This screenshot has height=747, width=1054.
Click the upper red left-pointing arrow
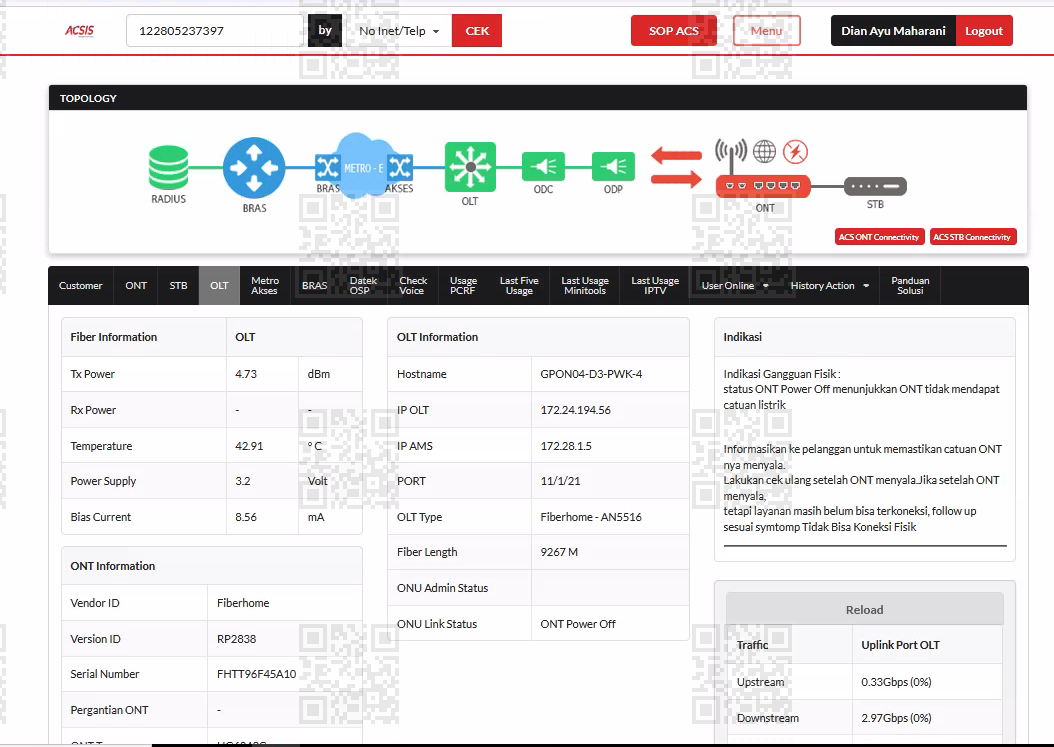677,156
